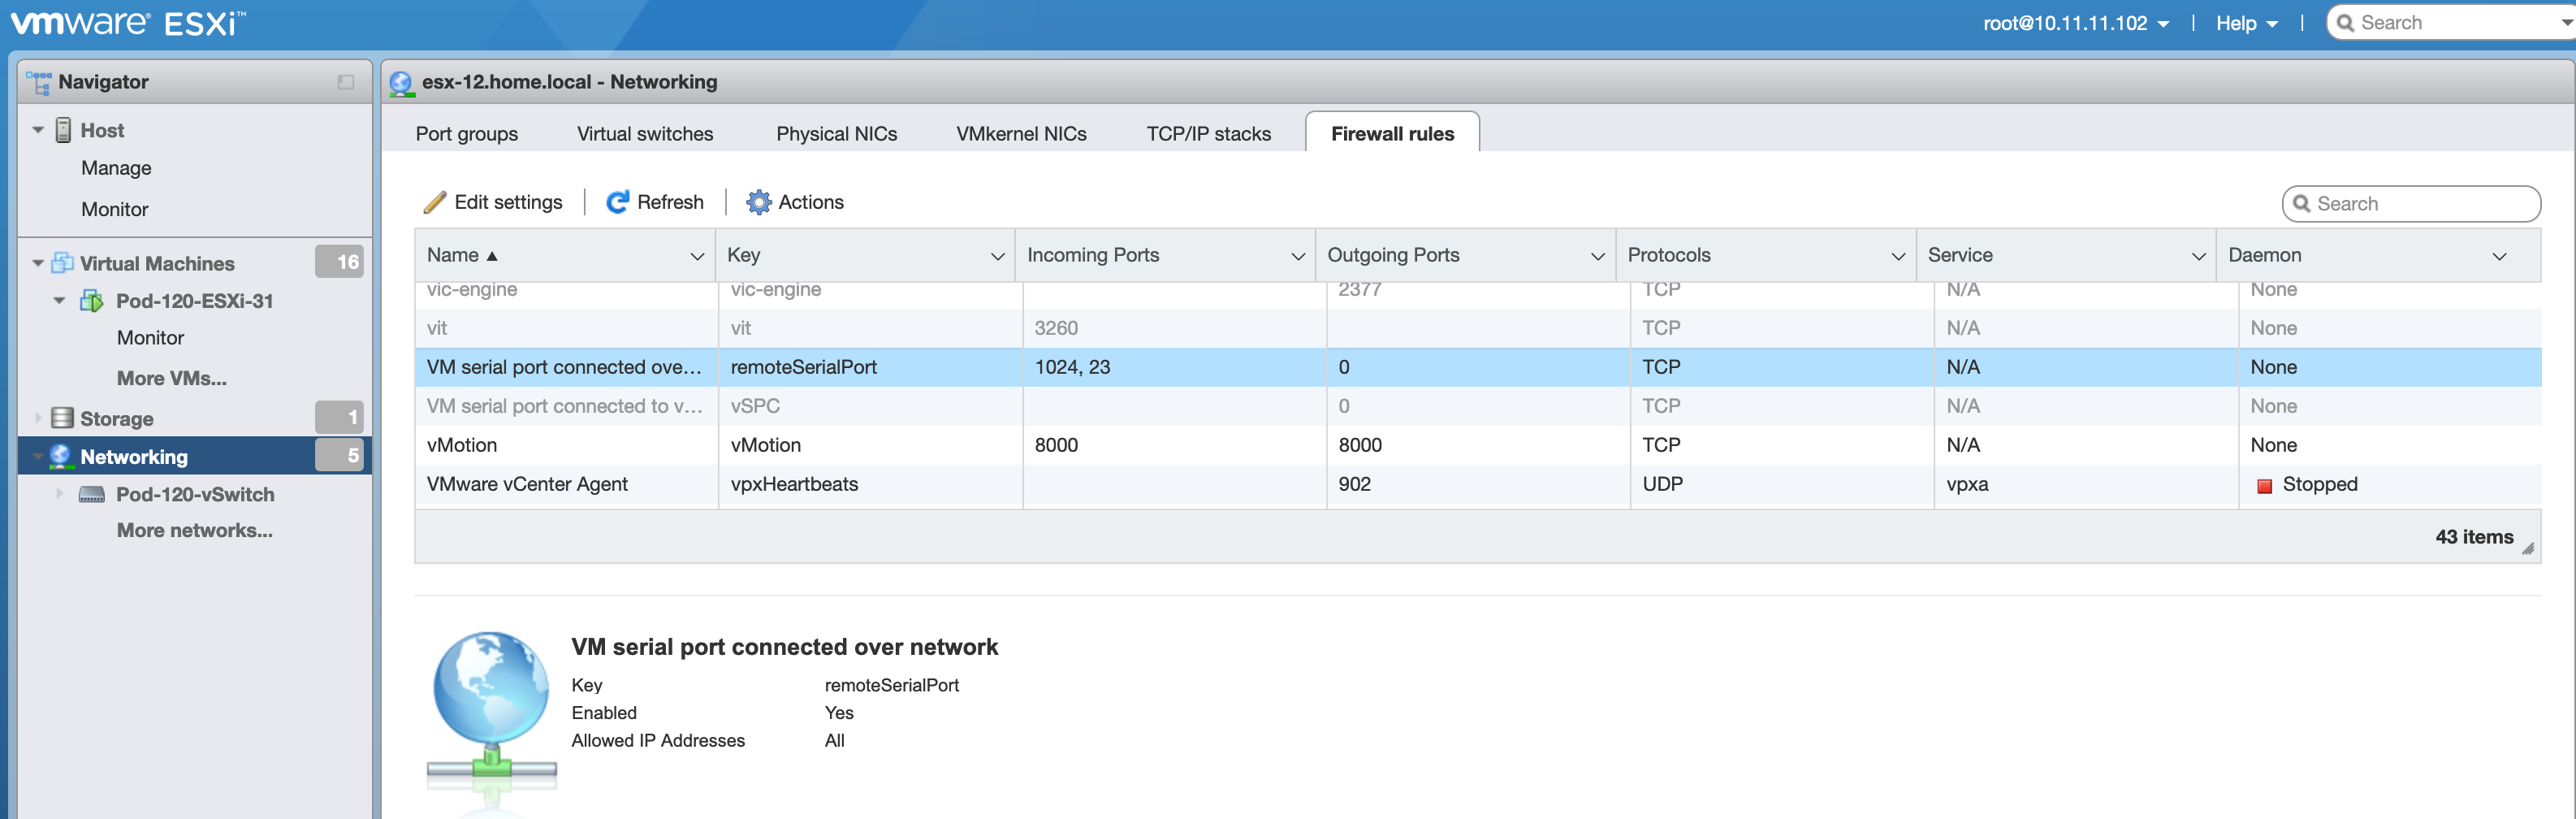Open More networks link in Navigator
This screenshot has width=2576, height=819.
[194, 531]
